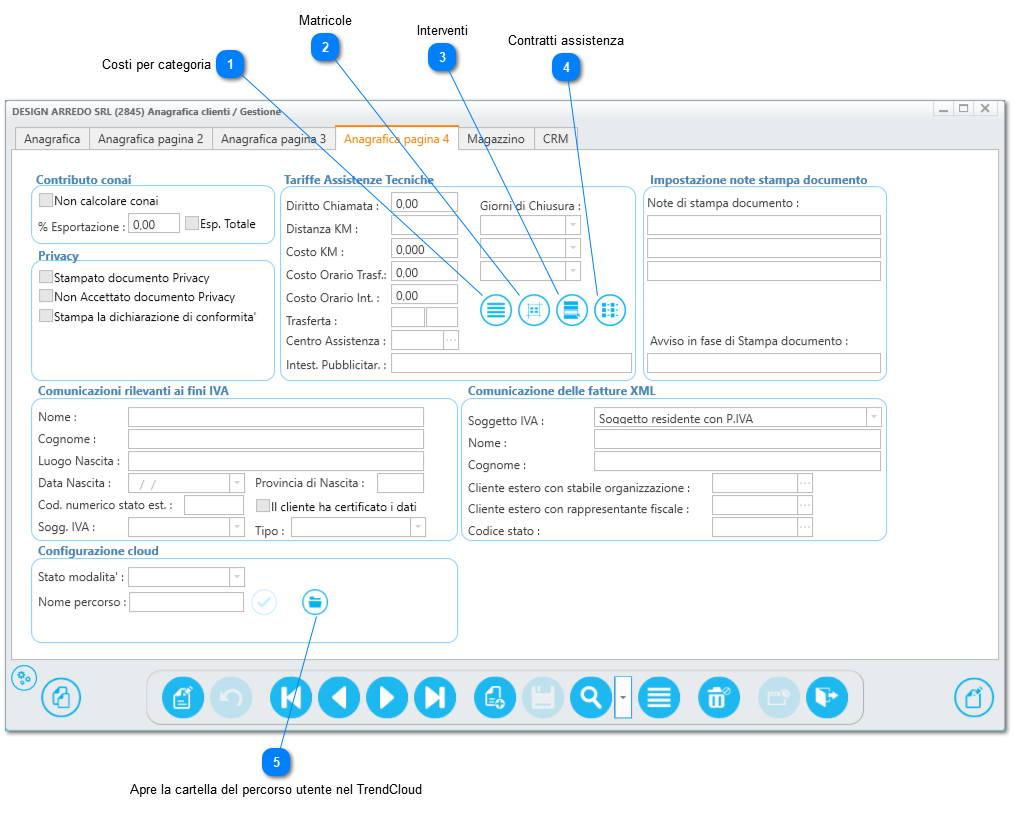Check Non Accettato documento Privacy
The width and height of the screenshot is (1014, 813).
[x=46, y=296]
